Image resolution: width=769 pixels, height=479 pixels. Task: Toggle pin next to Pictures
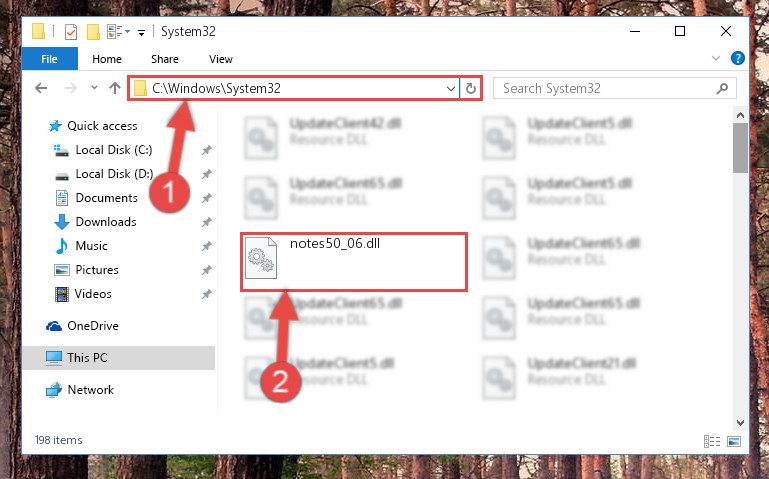[206, 270]
